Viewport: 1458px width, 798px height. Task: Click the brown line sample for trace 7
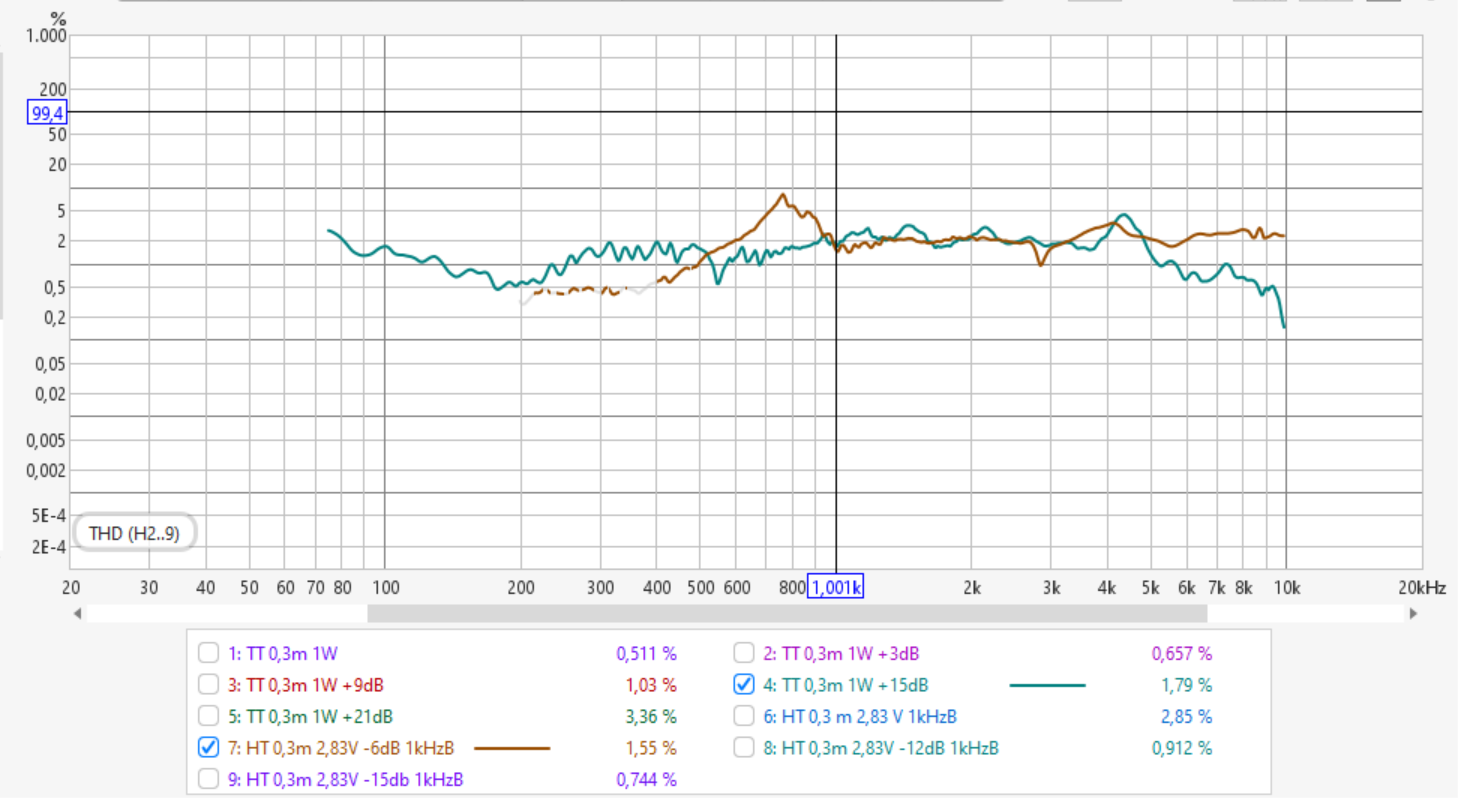(x=511, y=748)
